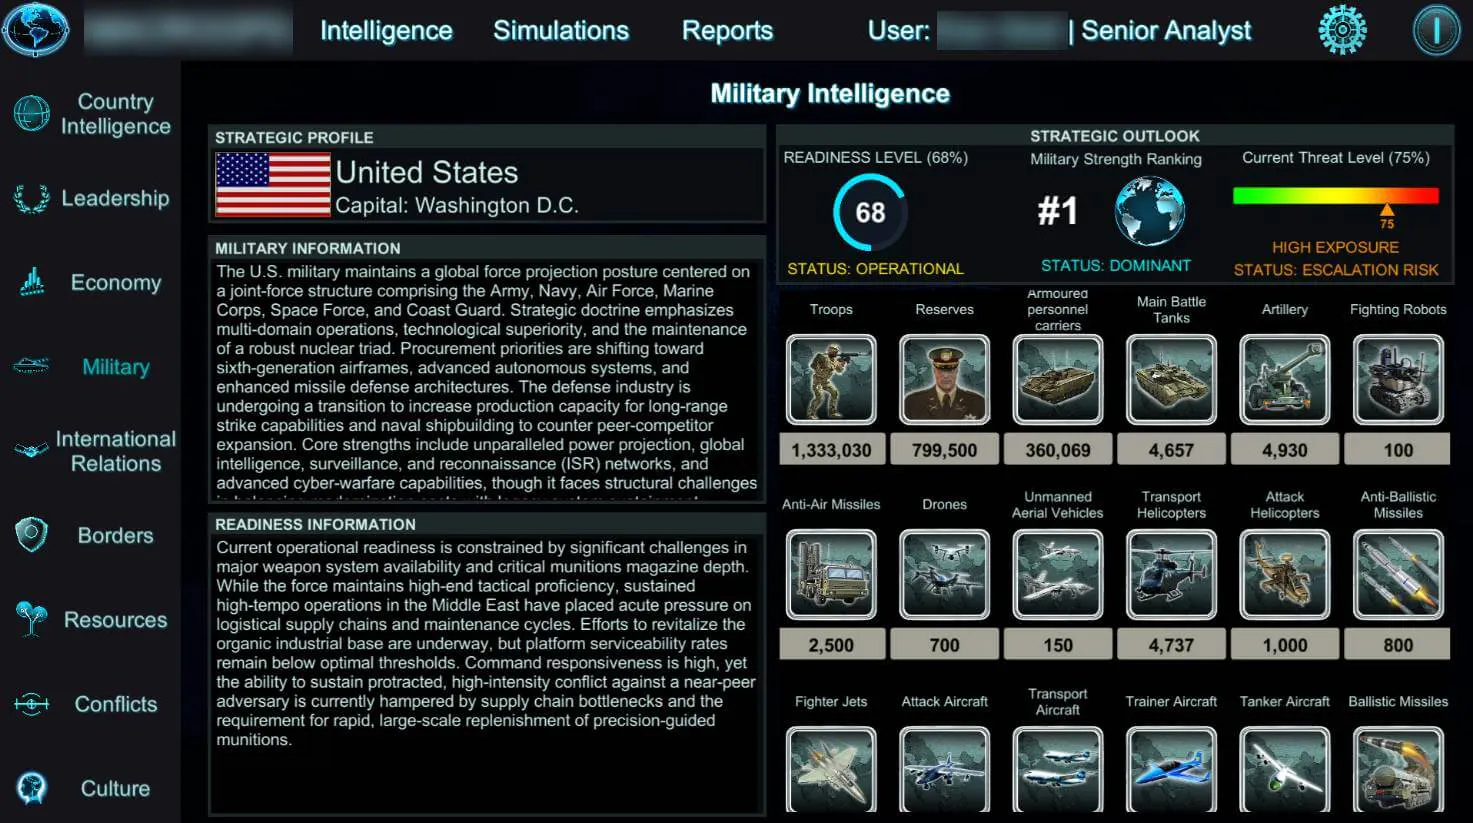This screenshot has height=823, width=1473.
Task: Select the Artillery cannon icon
Action: (x=1285, y=379)
